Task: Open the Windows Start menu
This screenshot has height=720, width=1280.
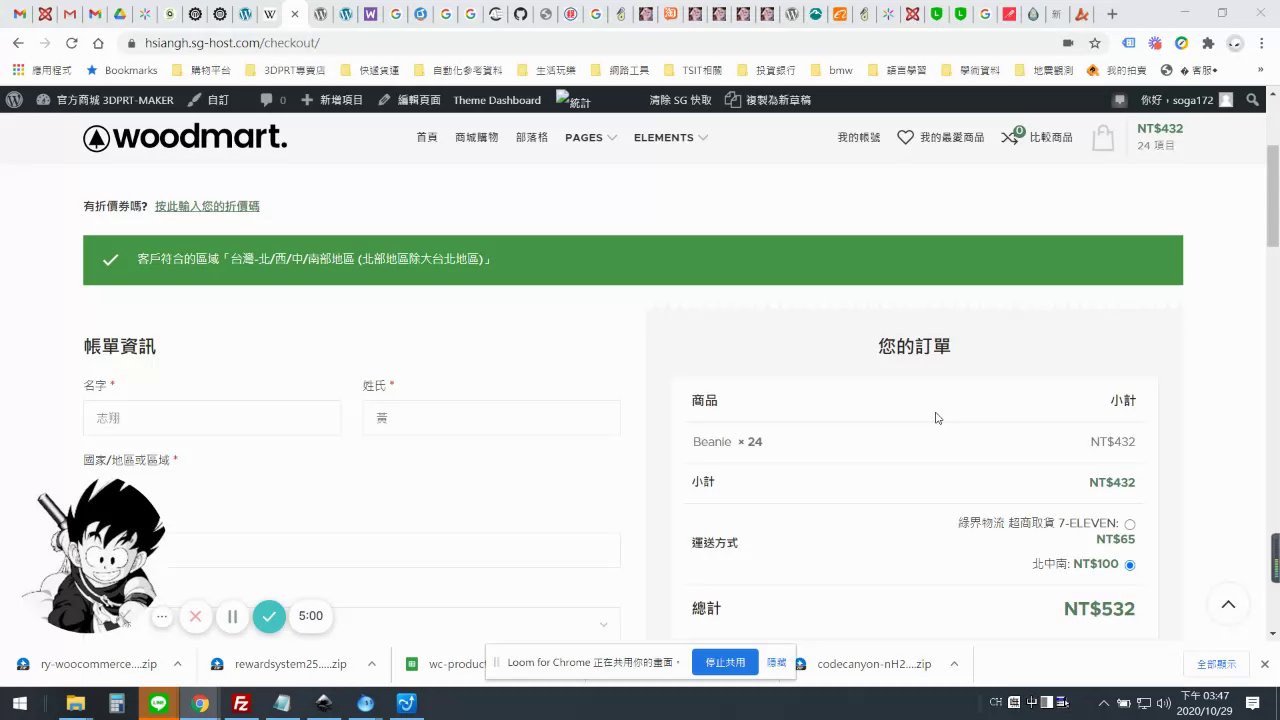Action: pos(19,704)
